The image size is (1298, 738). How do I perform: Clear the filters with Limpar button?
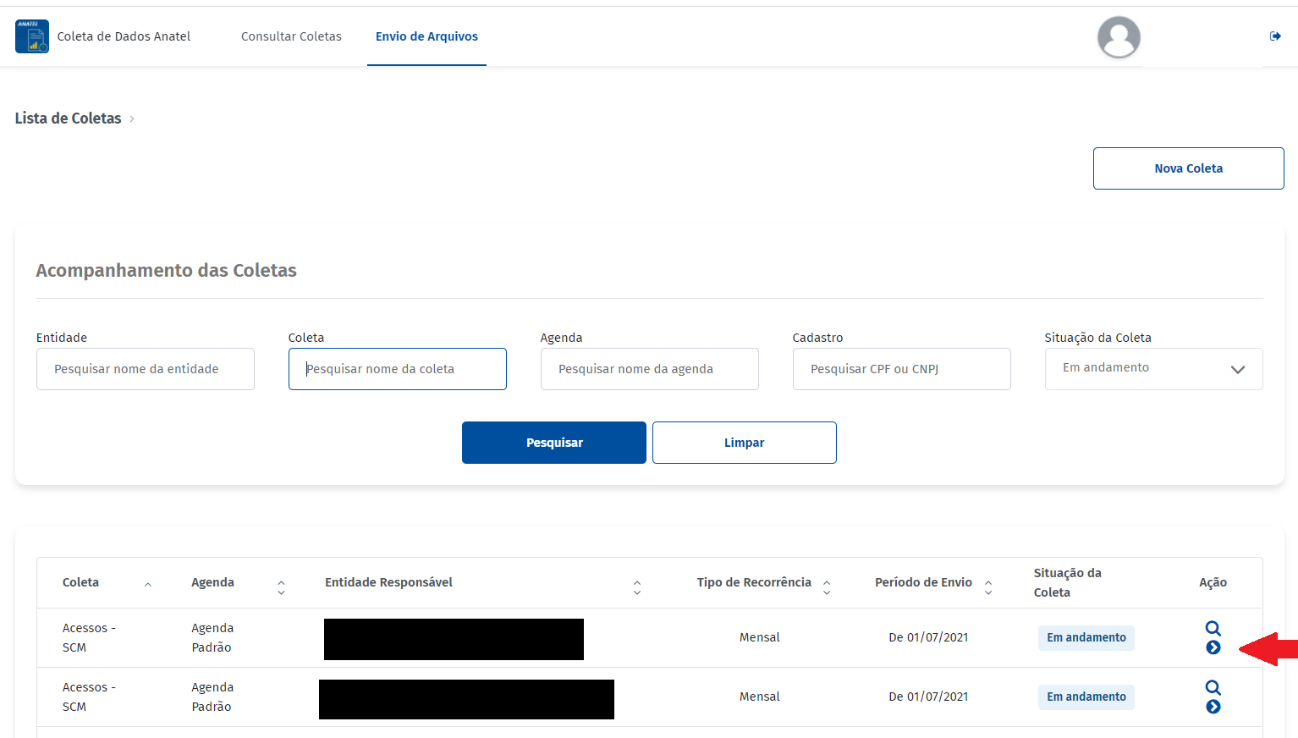pyautogui.click(x=744, y=443)
